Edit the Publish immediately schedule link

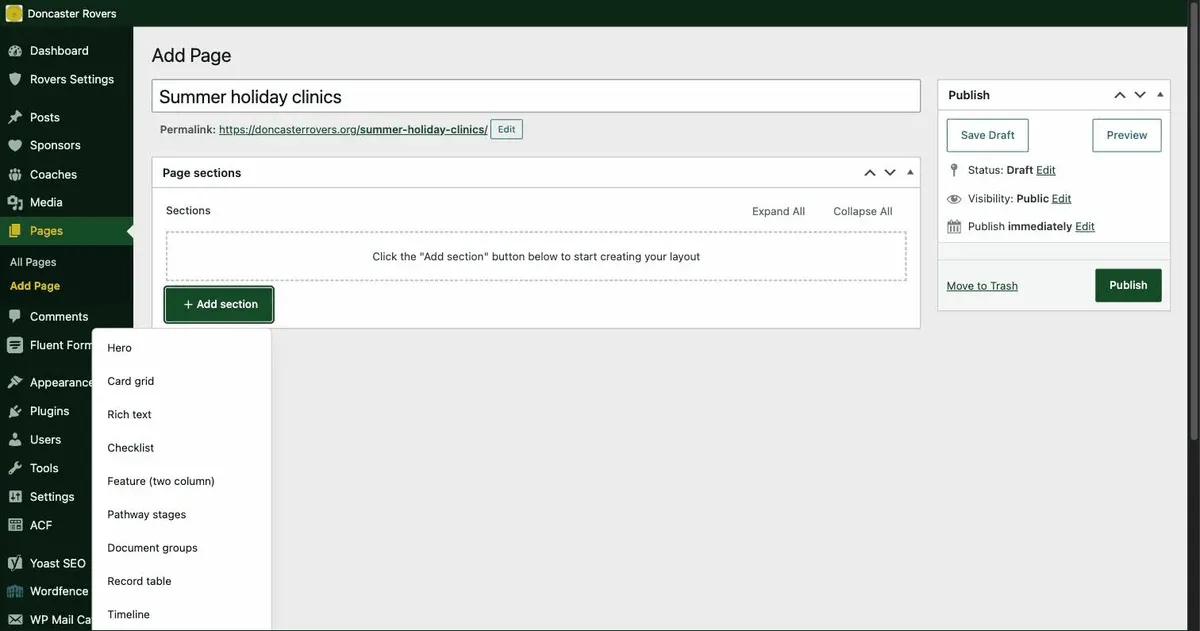pyautogui.click(x=1085, y=226)
